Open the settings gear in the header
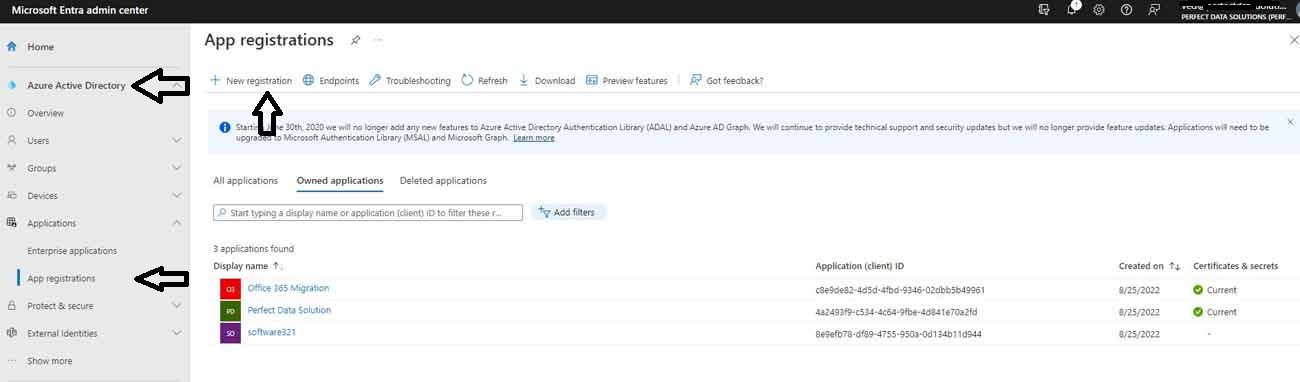Viewport: 1300px width, 382px height. (1099, 9)
